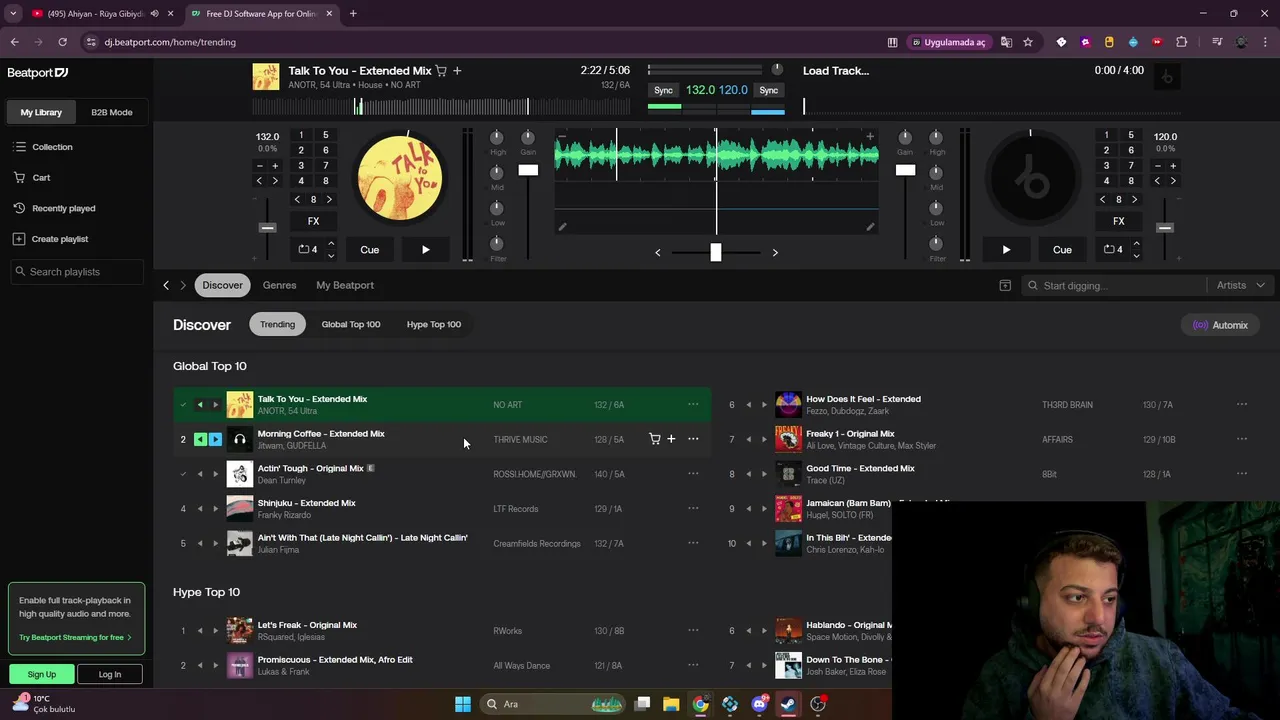Click Cue on the right deck

[1062, 250]
